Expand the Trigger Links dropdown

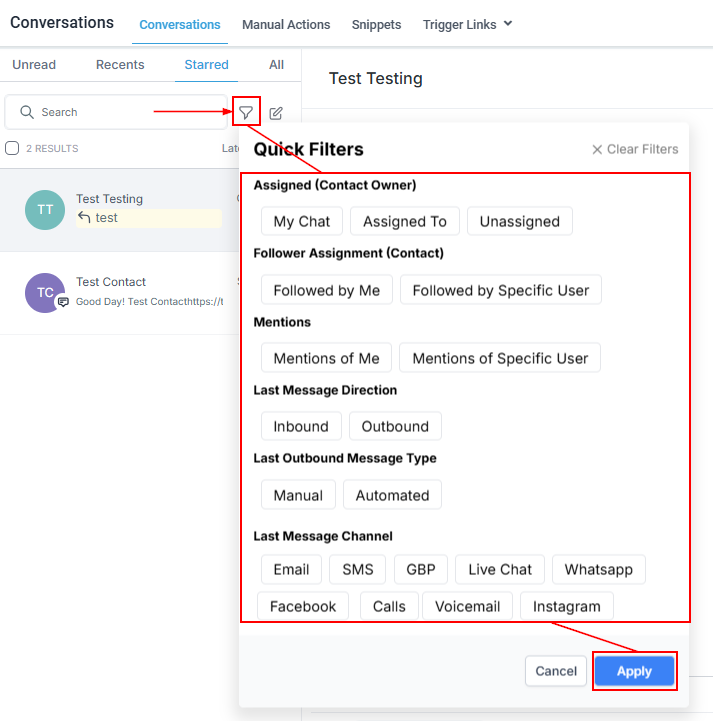point(467,24)
